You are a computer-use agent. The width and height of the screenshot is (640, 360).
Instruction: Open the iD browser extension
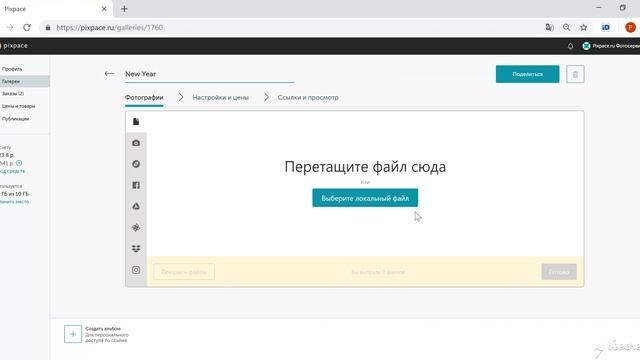click(x=606, y=27)
